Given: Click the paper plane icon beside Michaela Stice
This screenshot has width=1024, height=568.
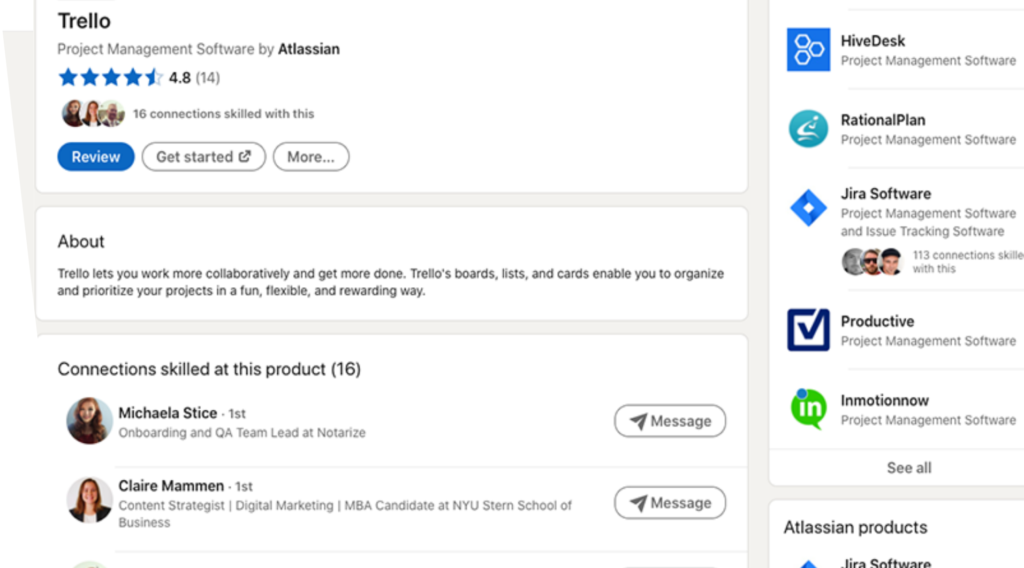Looking at the screenshot, I should coord(638,421).
